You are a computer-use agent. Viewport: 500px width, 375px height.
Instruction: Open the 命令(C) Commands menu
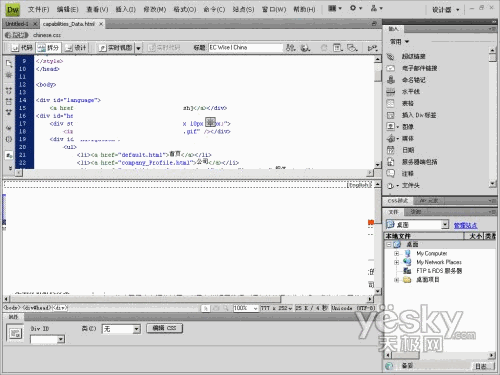(214, 9)
